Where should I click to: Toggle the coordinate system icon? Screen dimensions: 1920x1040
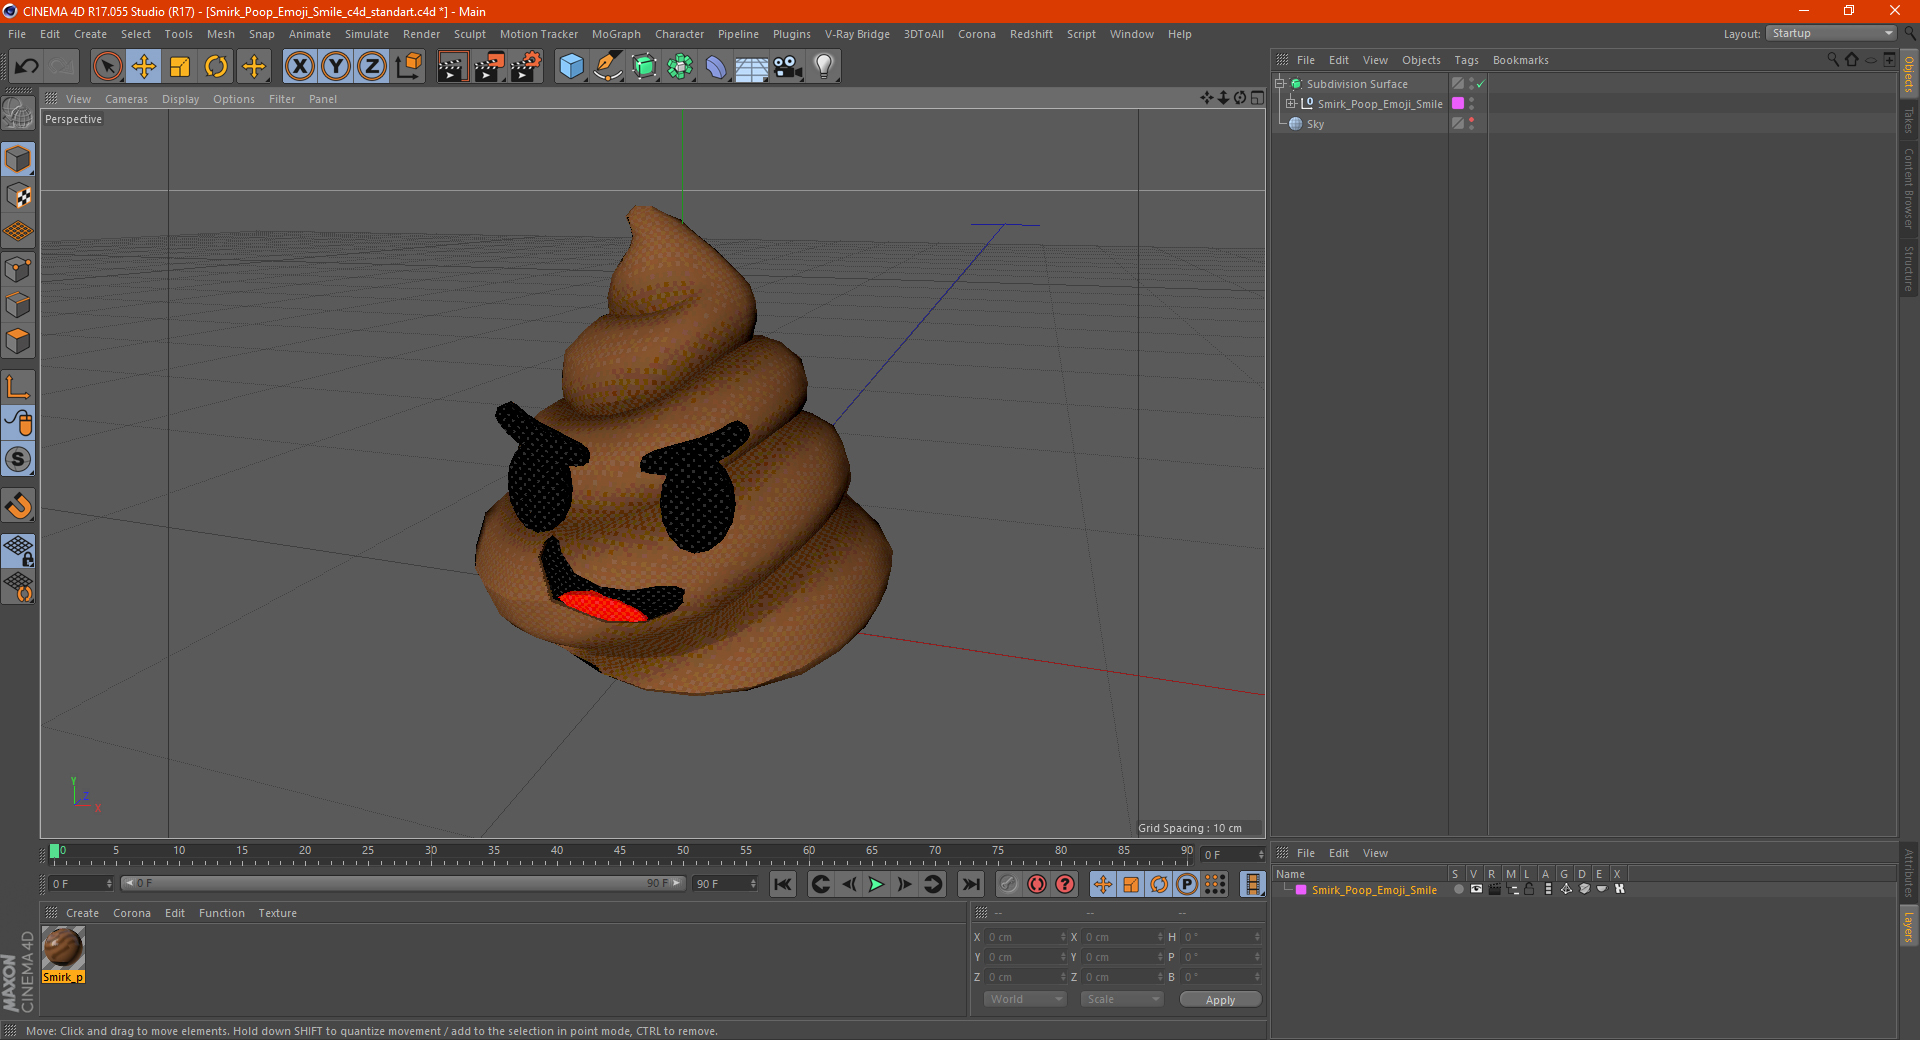click(x=409, y=67)
